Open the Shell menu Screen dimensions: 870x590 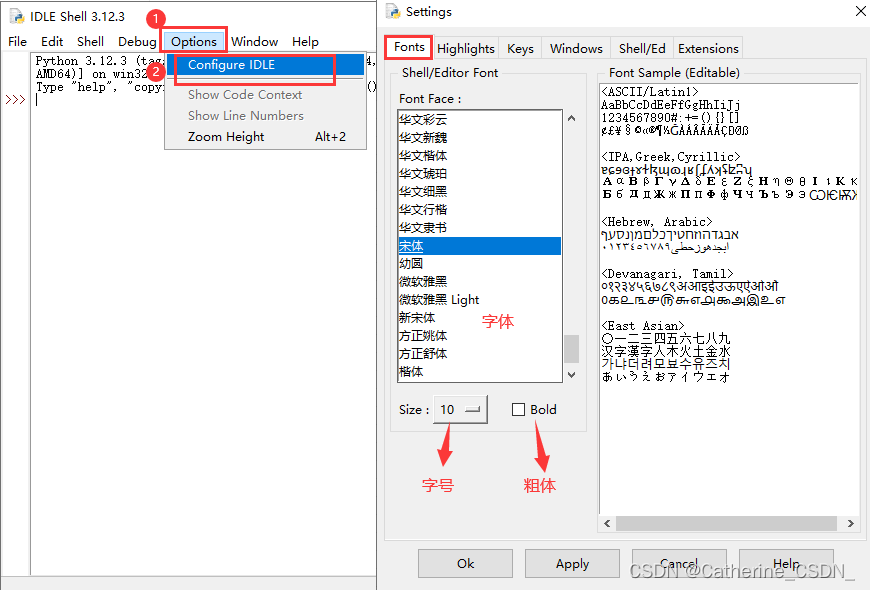[90, 42]
